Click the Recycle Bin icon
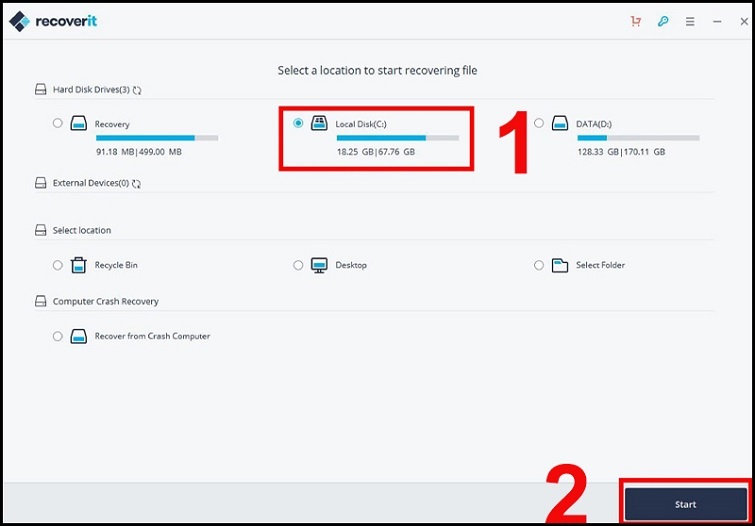The image size is (755, 526). click(x=79, y=265)
